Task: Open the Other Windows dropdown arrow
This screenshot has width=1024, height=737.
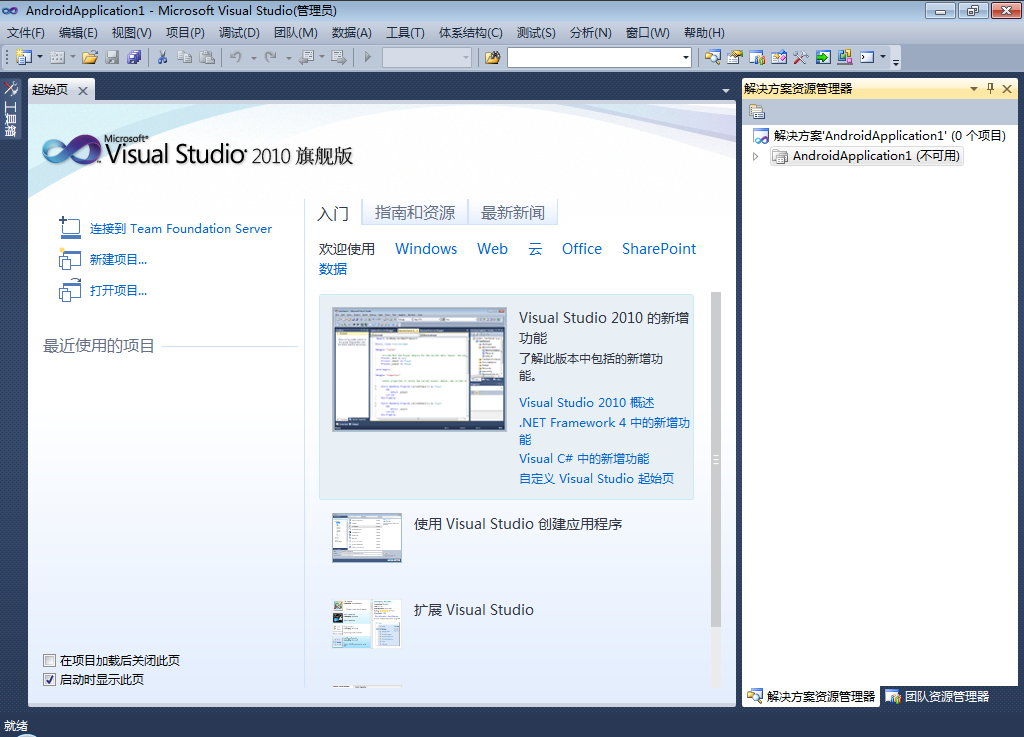Action: pos(883,57)
